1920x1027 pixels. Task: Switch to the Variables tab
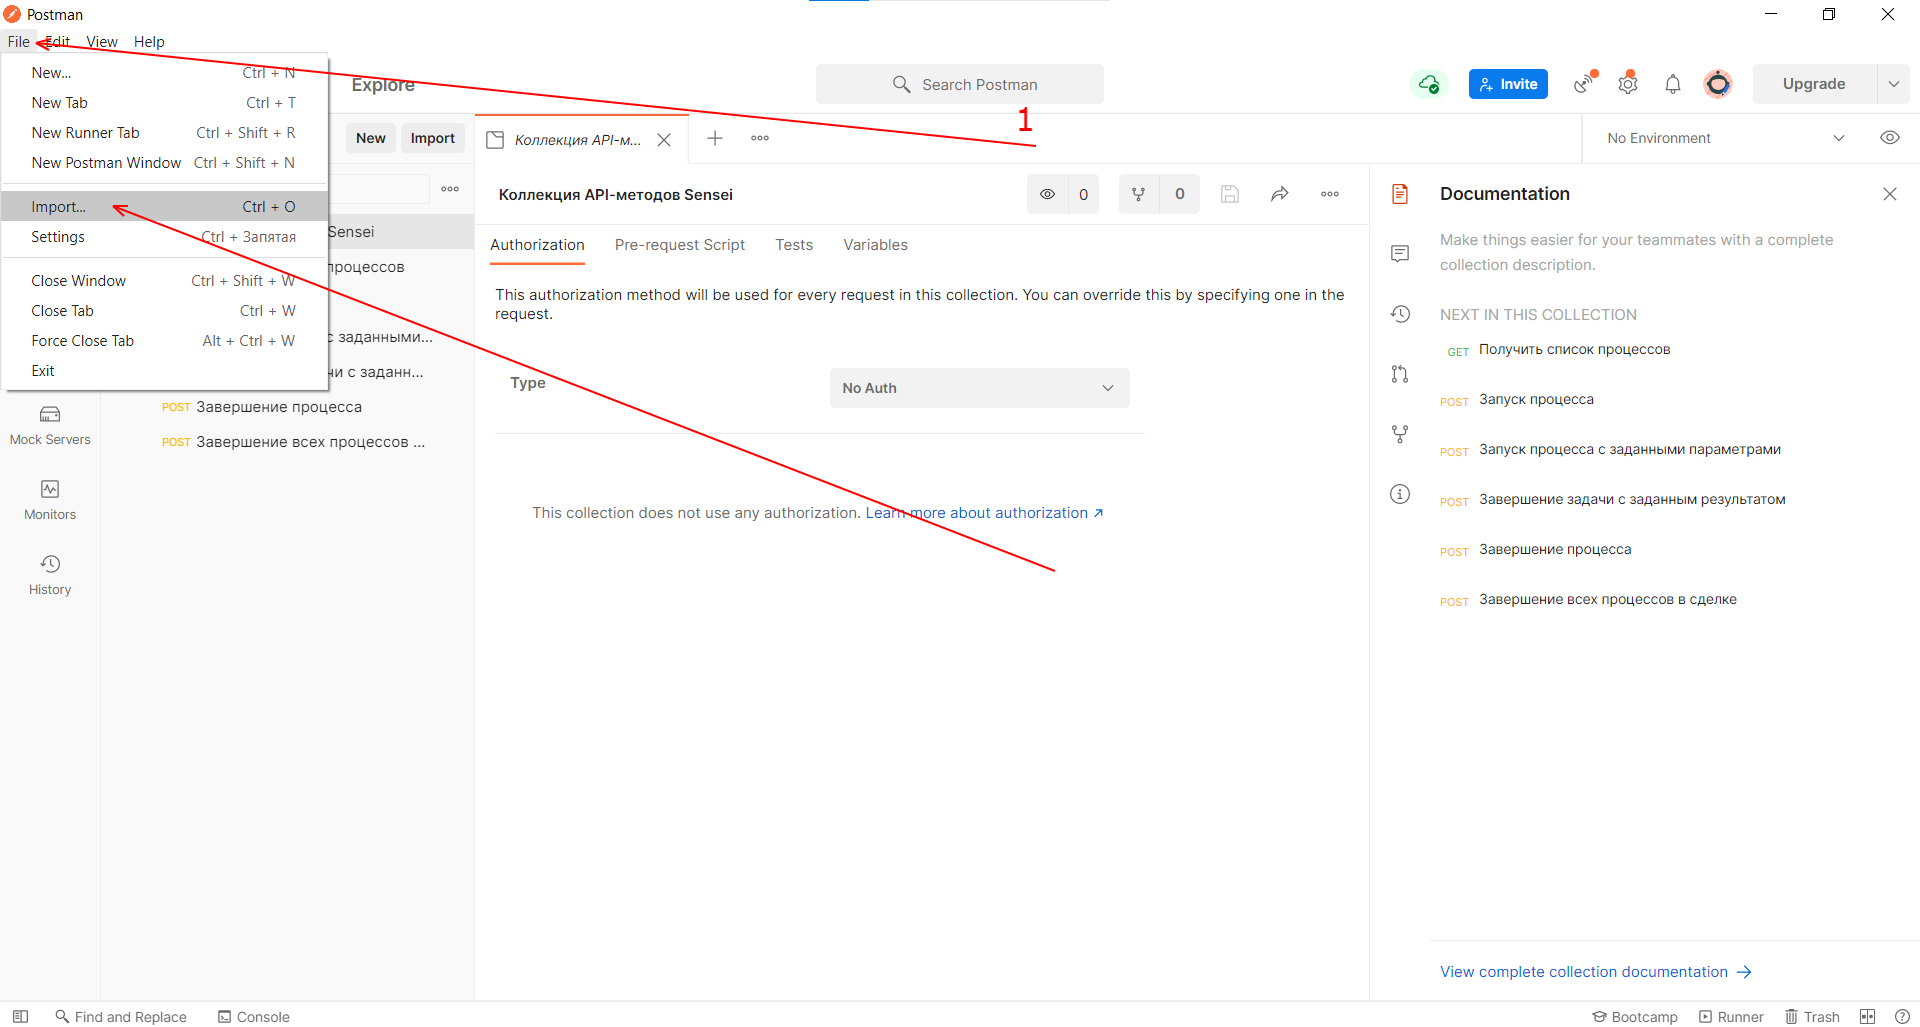click(x=875, y=245)
